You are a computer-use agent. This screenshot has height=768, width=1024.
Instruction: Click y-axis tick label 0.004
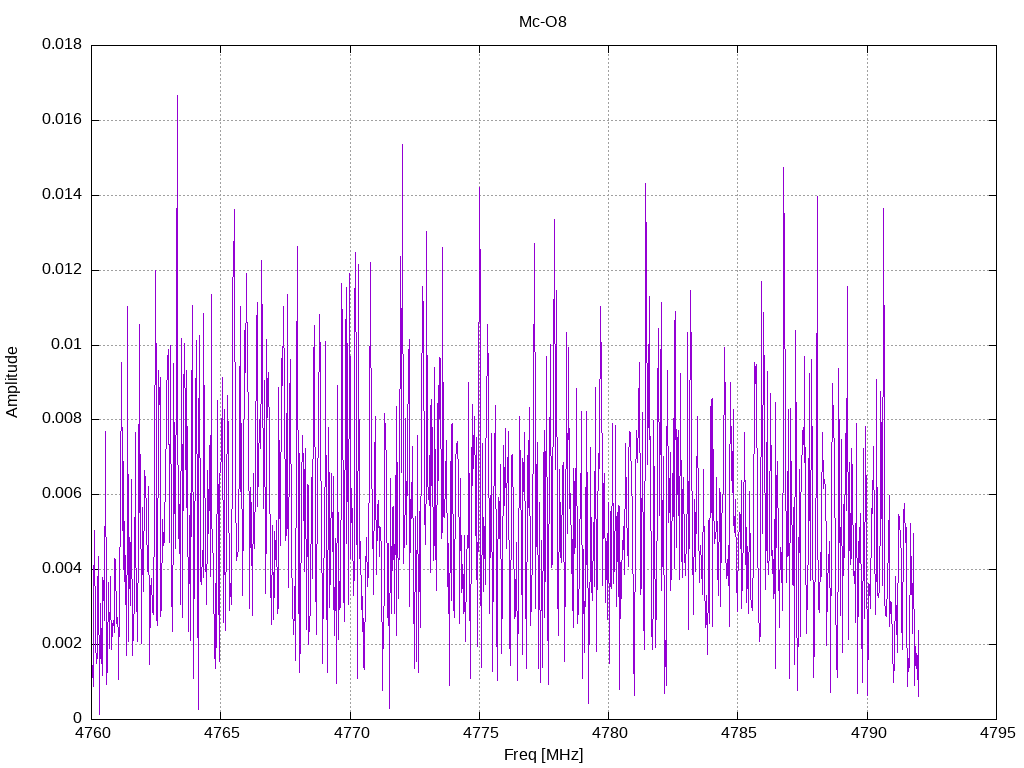pos(62,568)
